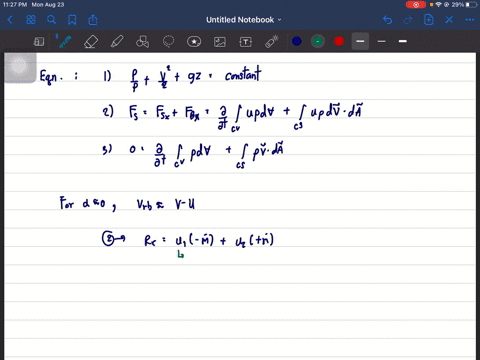Image resolution: width=480 pixels, height=360 pixels.
Task: Select the thick third stroke thickness
Action: click(403, 41)
